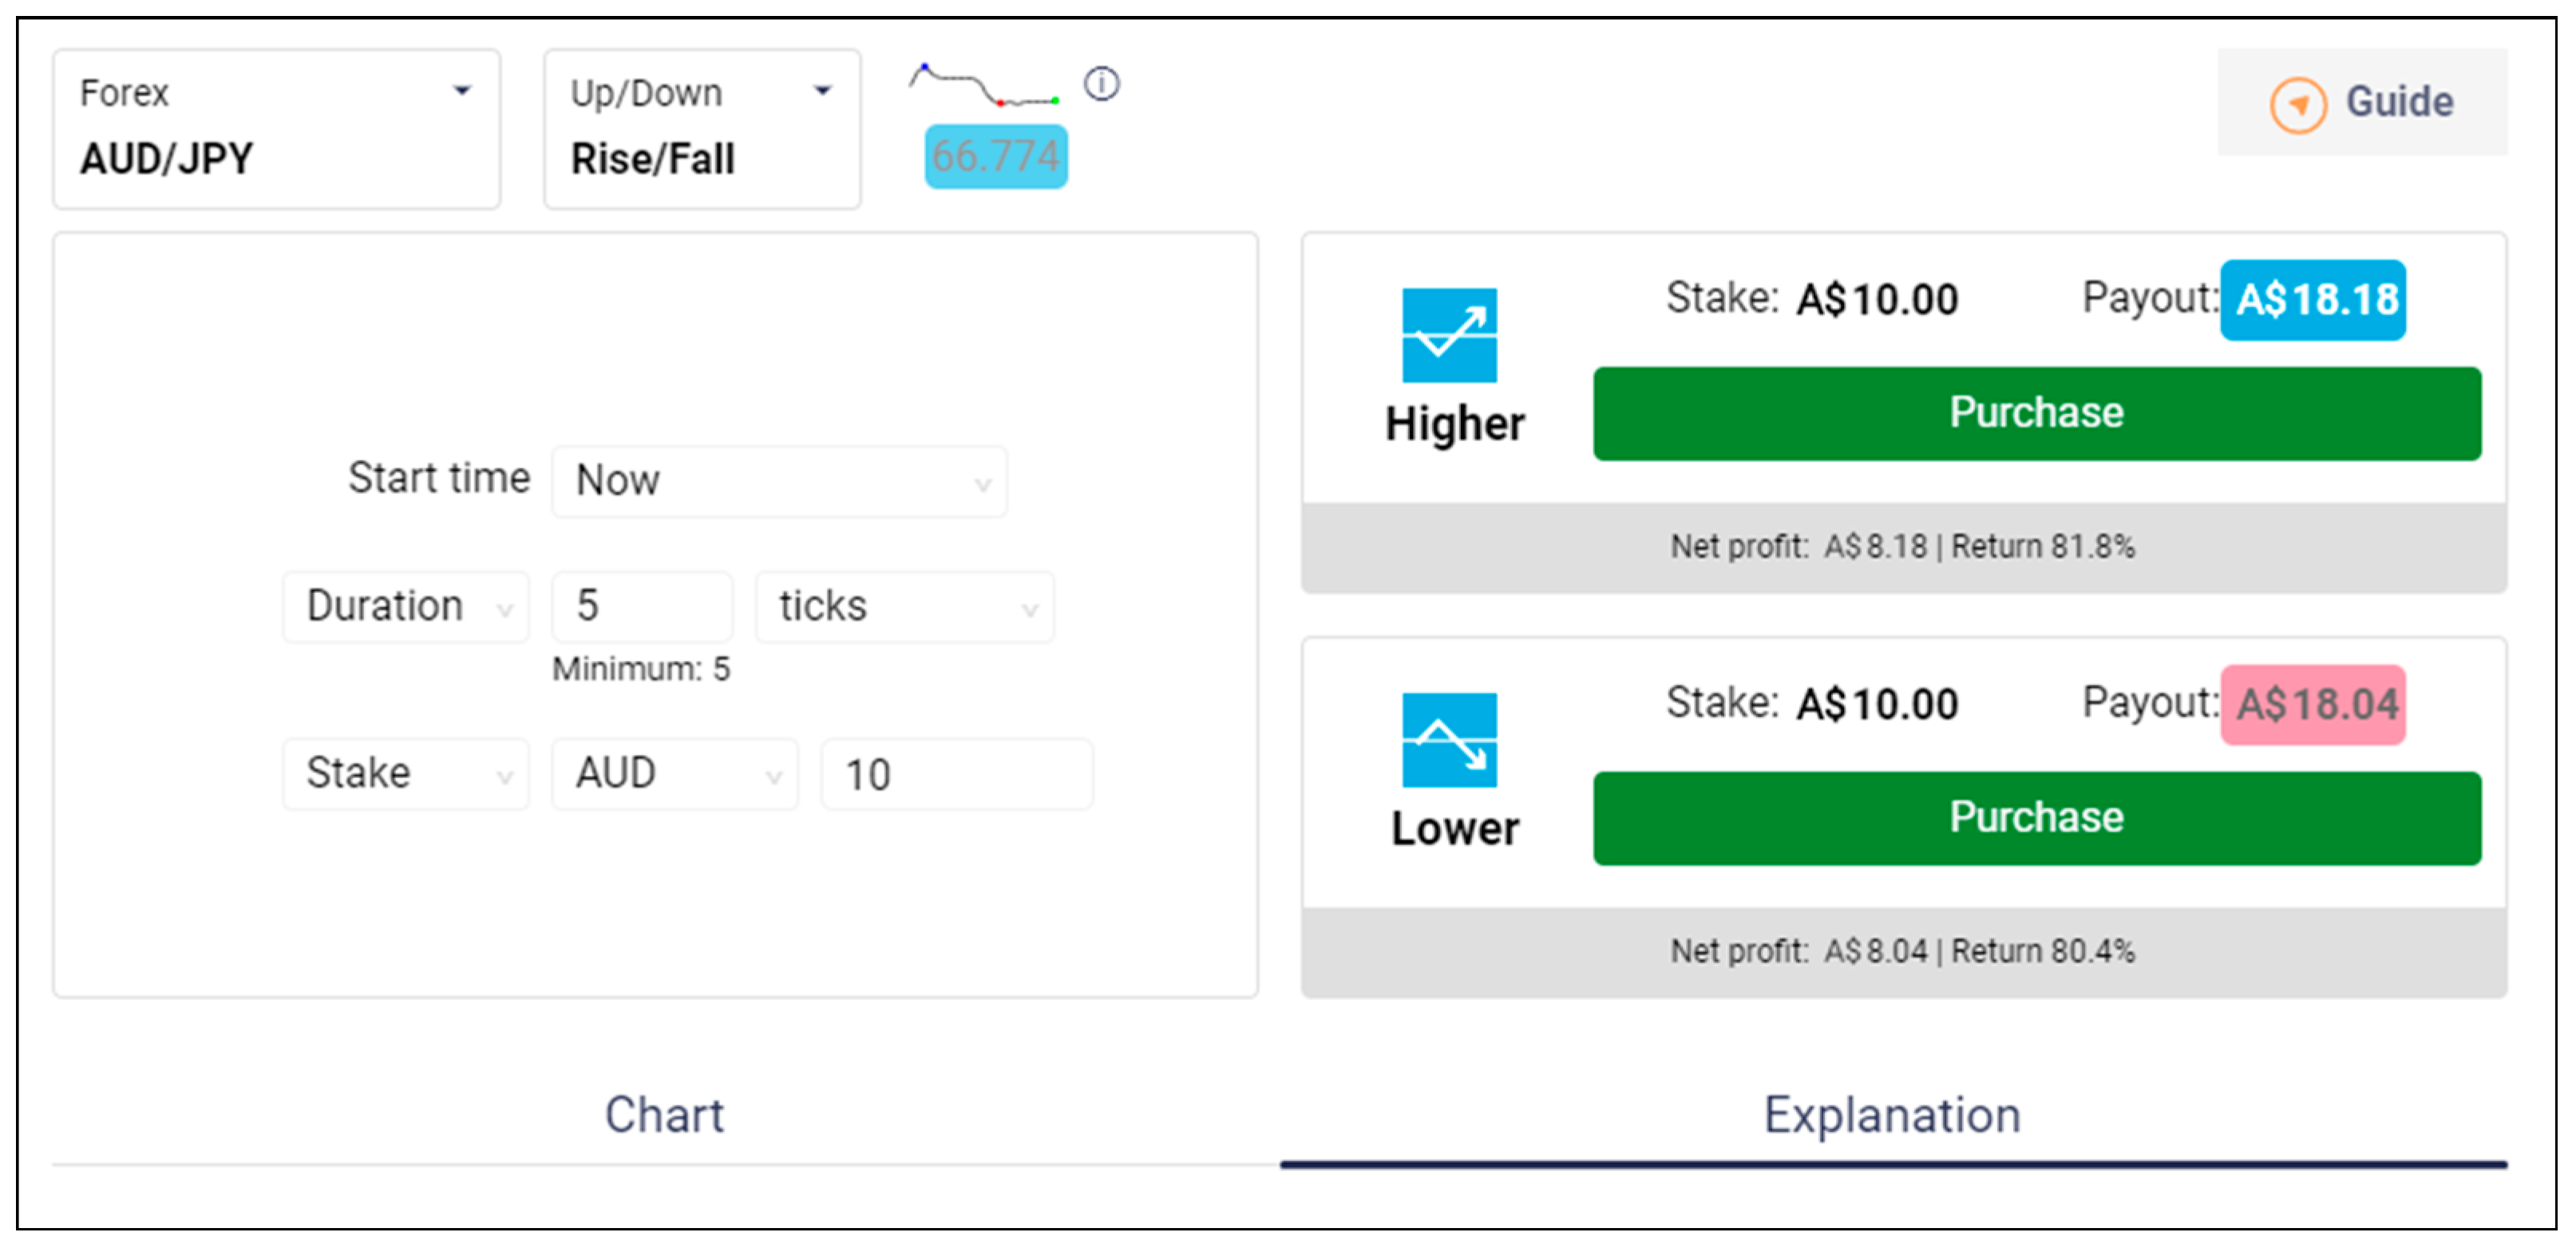This screenshot has width=2576, height=1256.
Task: Open the Up/Down Rise/Fall contract dropdown
Action: 701,128
